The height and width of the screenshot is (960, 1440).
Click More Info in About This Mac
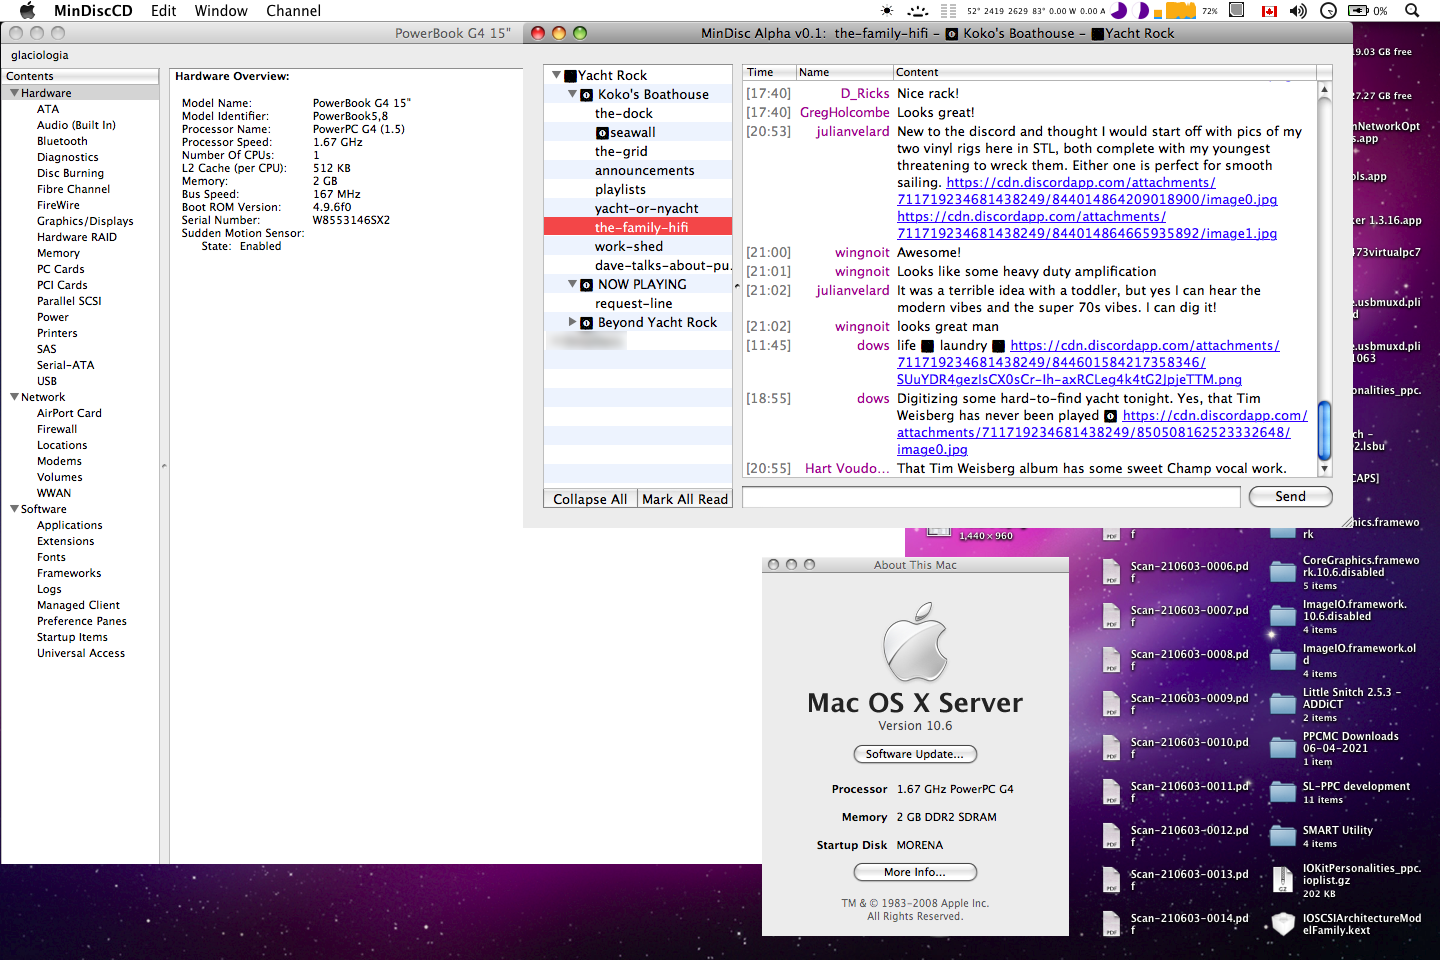click(915, 872)
